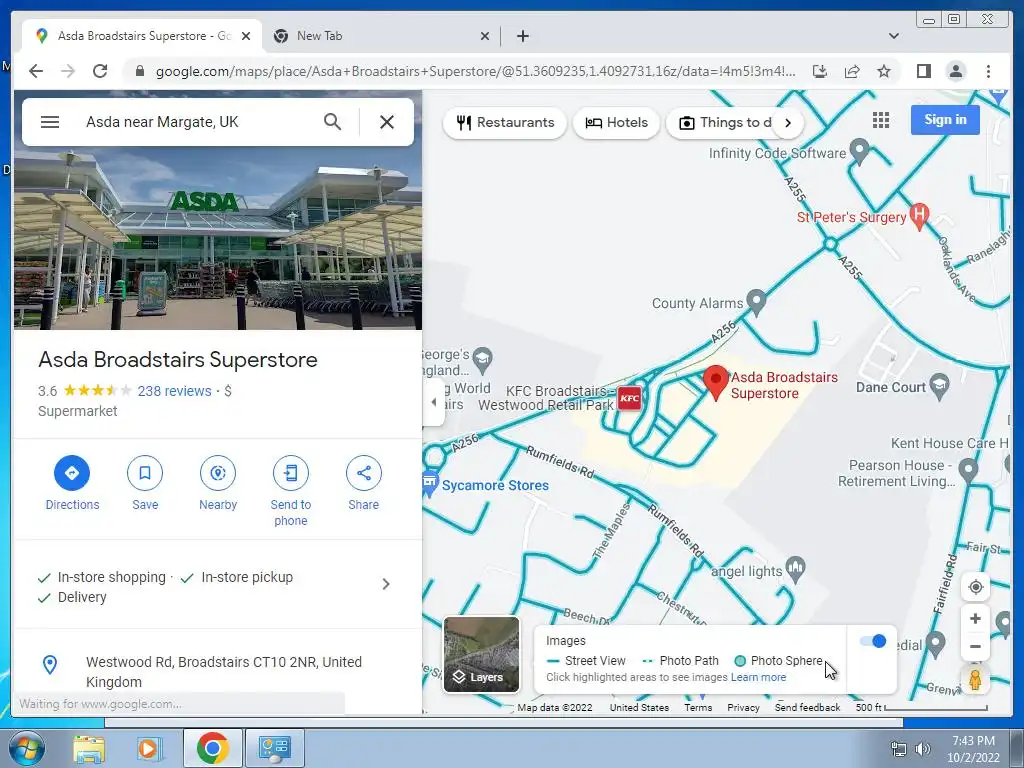Collapse the side panel arrow
Screen dimensions: 1024x768
pos(433,402)
